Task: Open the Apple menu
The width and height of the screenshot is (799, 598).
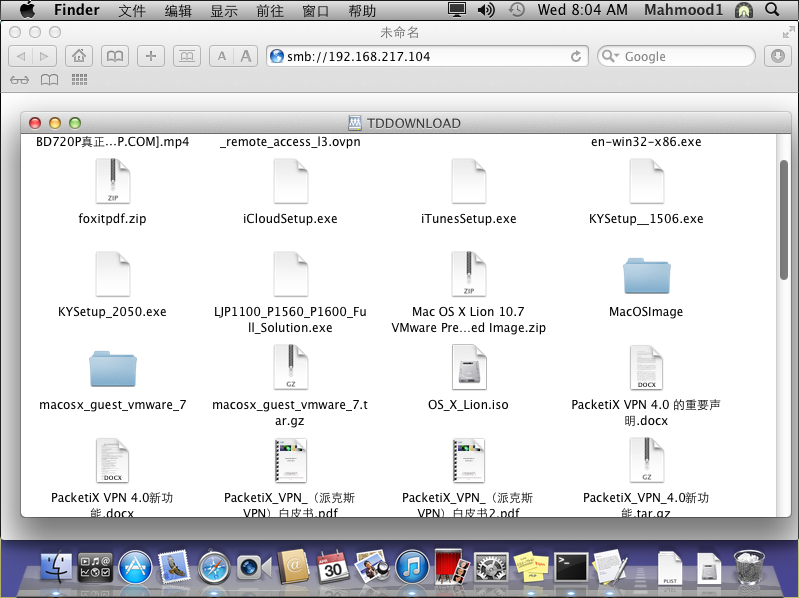Action: point(28,10)
